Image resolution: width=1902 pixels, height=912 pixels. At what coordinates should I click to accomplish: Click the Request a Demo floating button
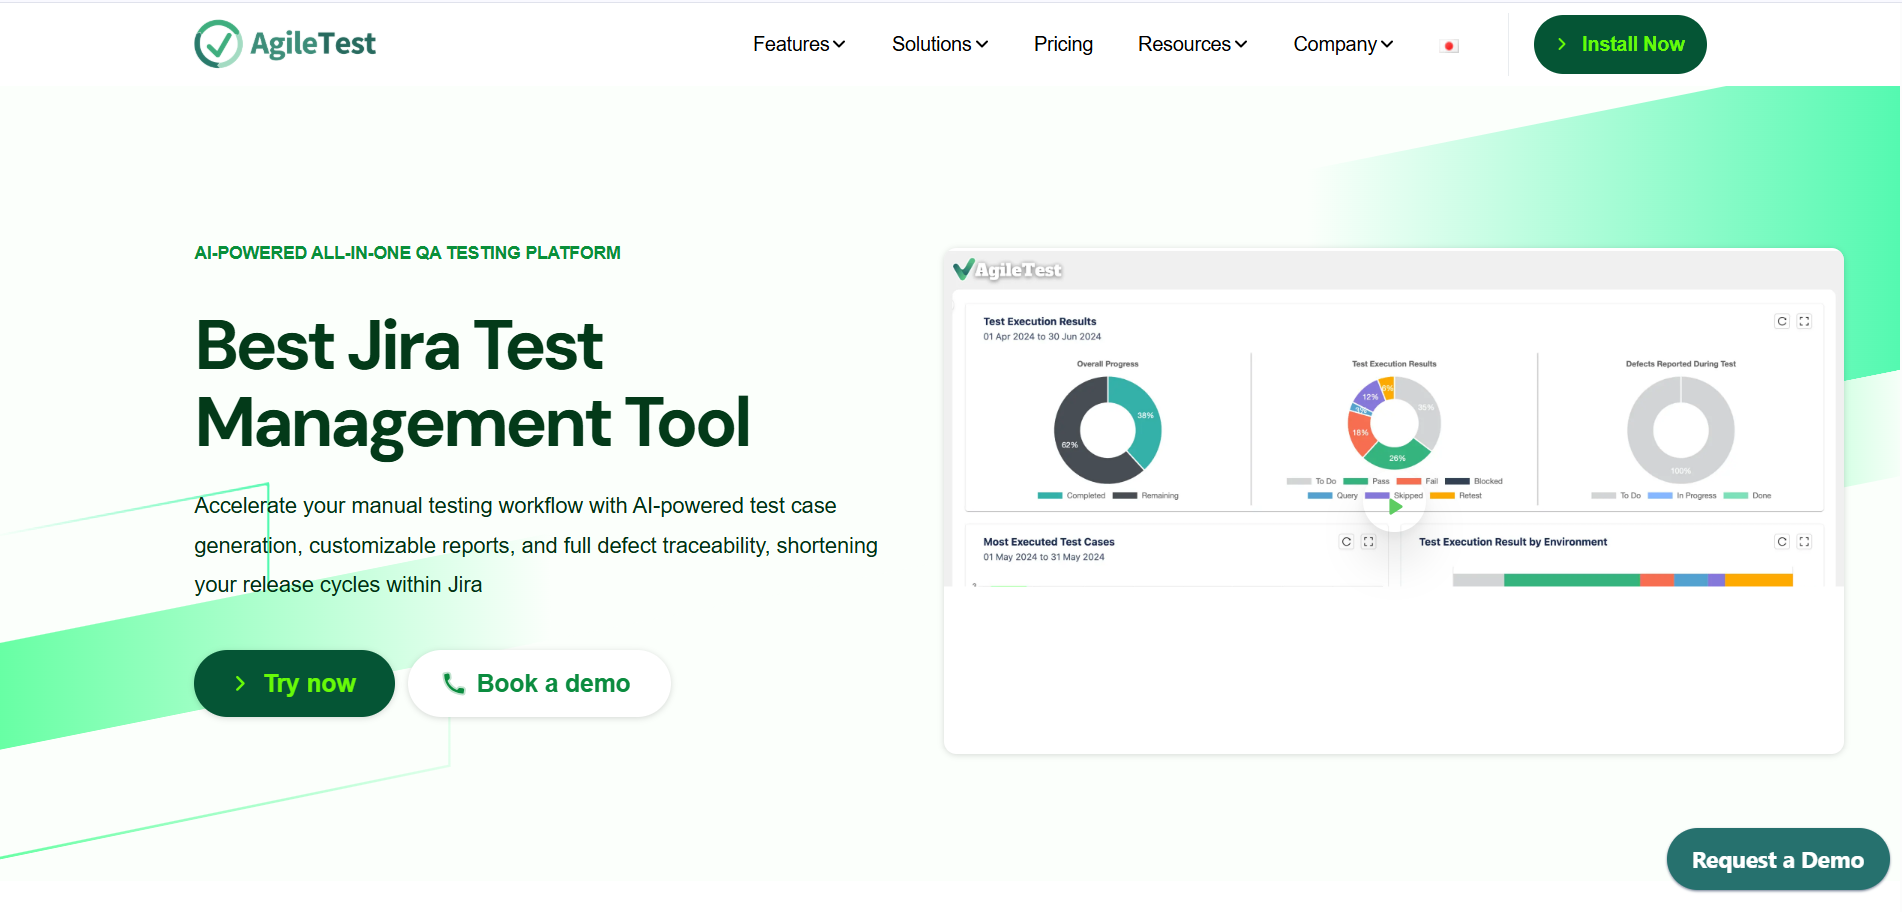(x=1777, y=860)
